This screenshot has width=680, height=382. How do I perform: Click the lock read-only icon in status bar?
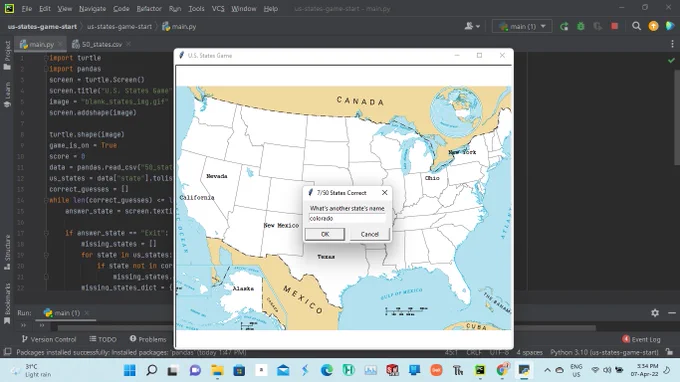tap(670, 352)
